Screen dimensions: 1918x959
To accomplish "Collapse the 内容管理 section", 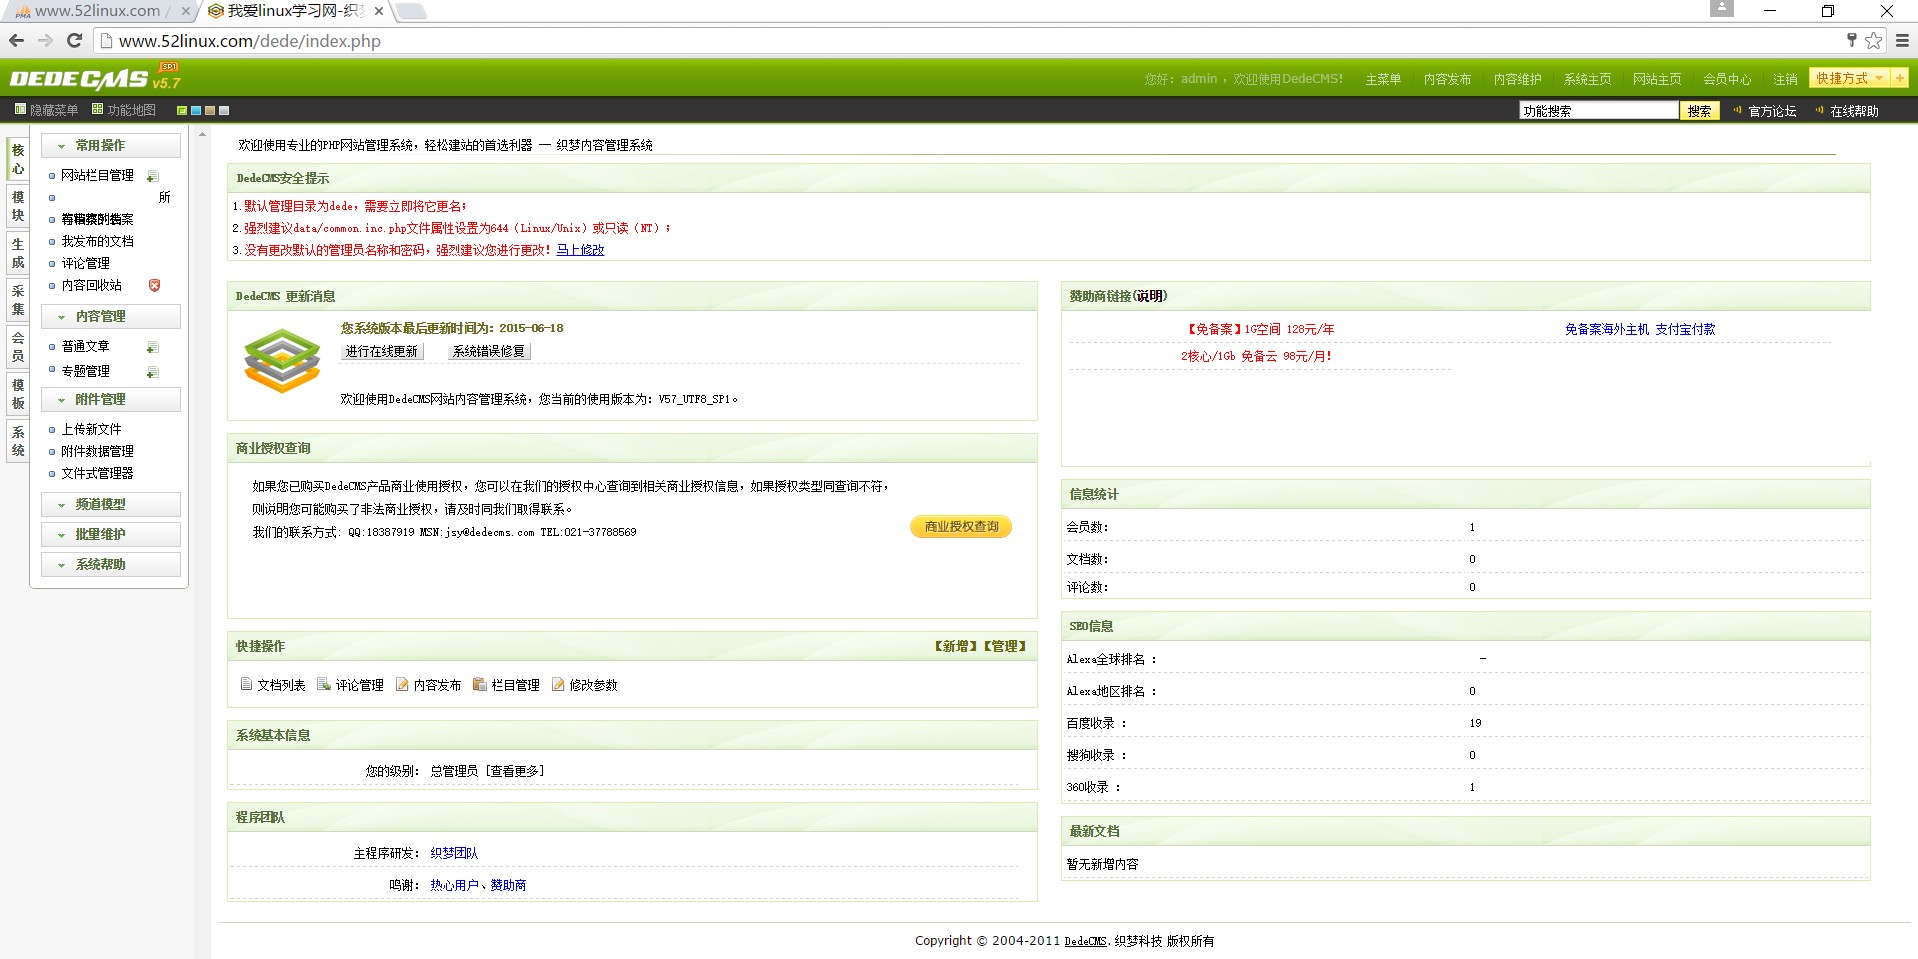I will [111, 317].
